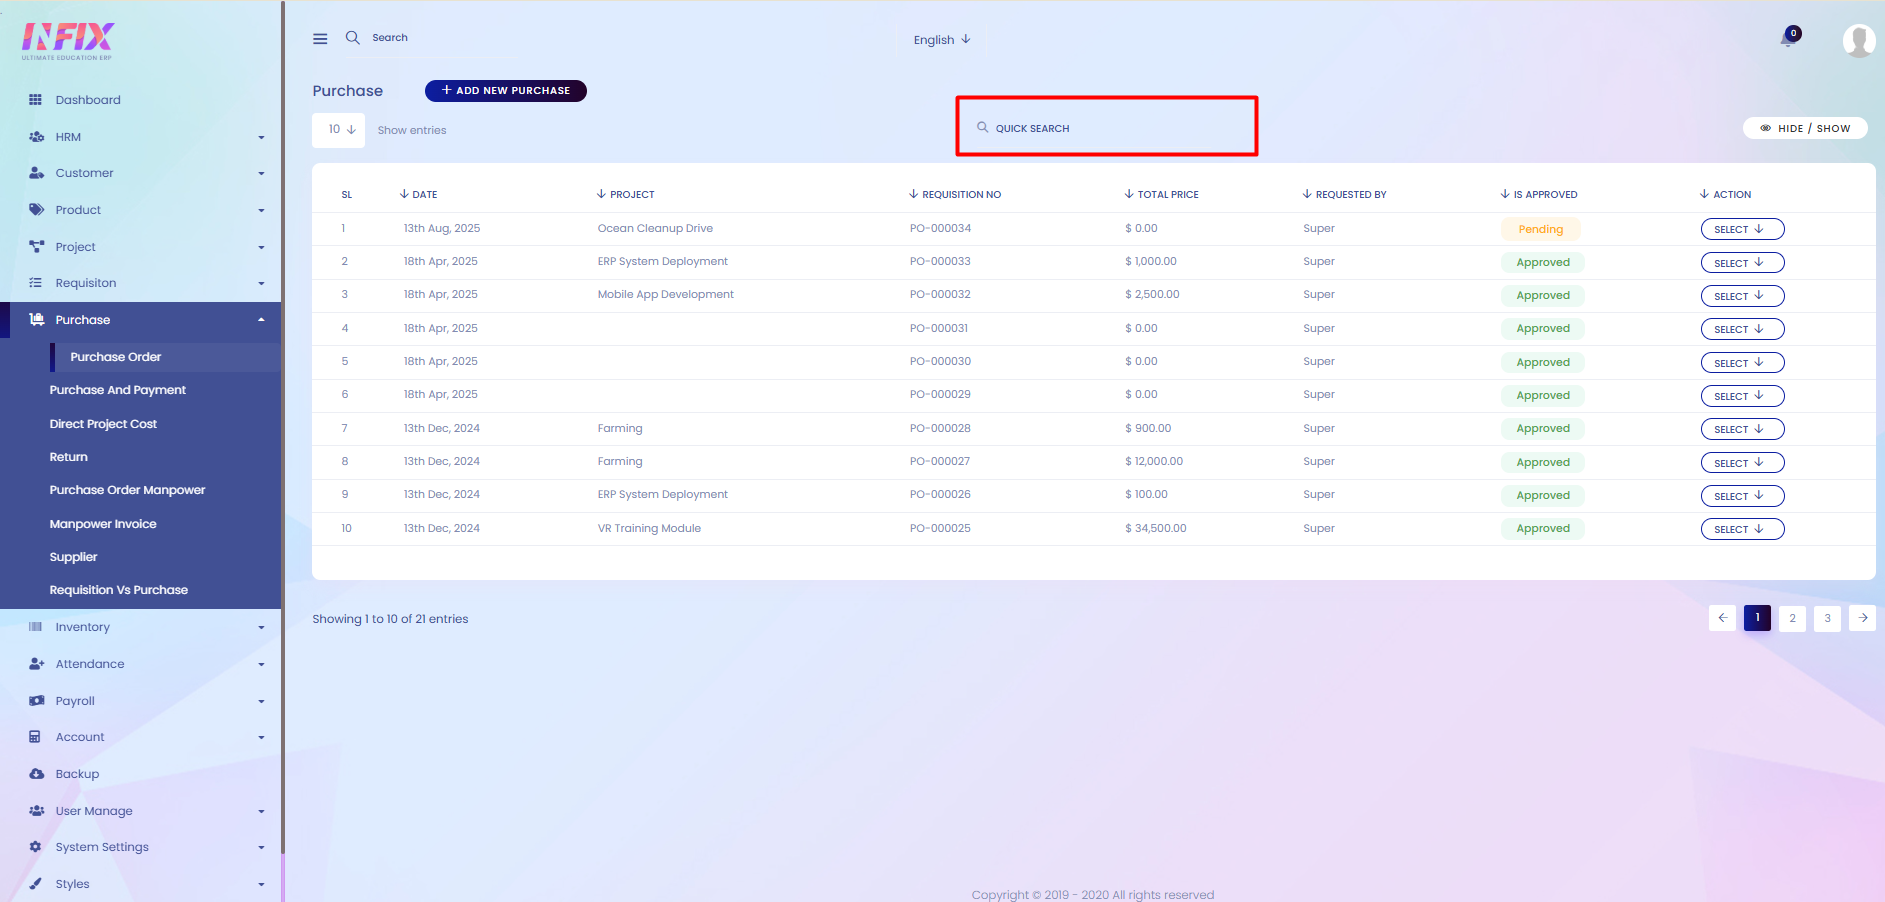The width and height of the screenshot is (1885, 902).
Task: Open the hamburger sidebar menu
Action: click(320, 39)
